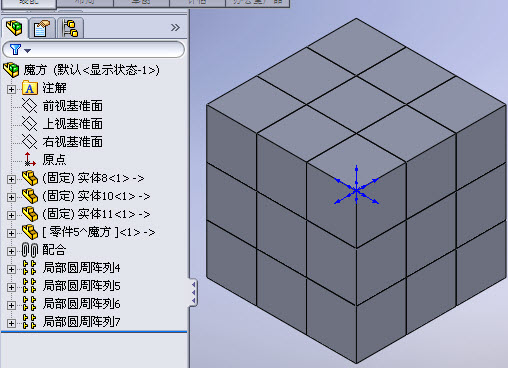
Task: Expand the (固定) 实体10<1> component
Action: click(x=11, y=197)
